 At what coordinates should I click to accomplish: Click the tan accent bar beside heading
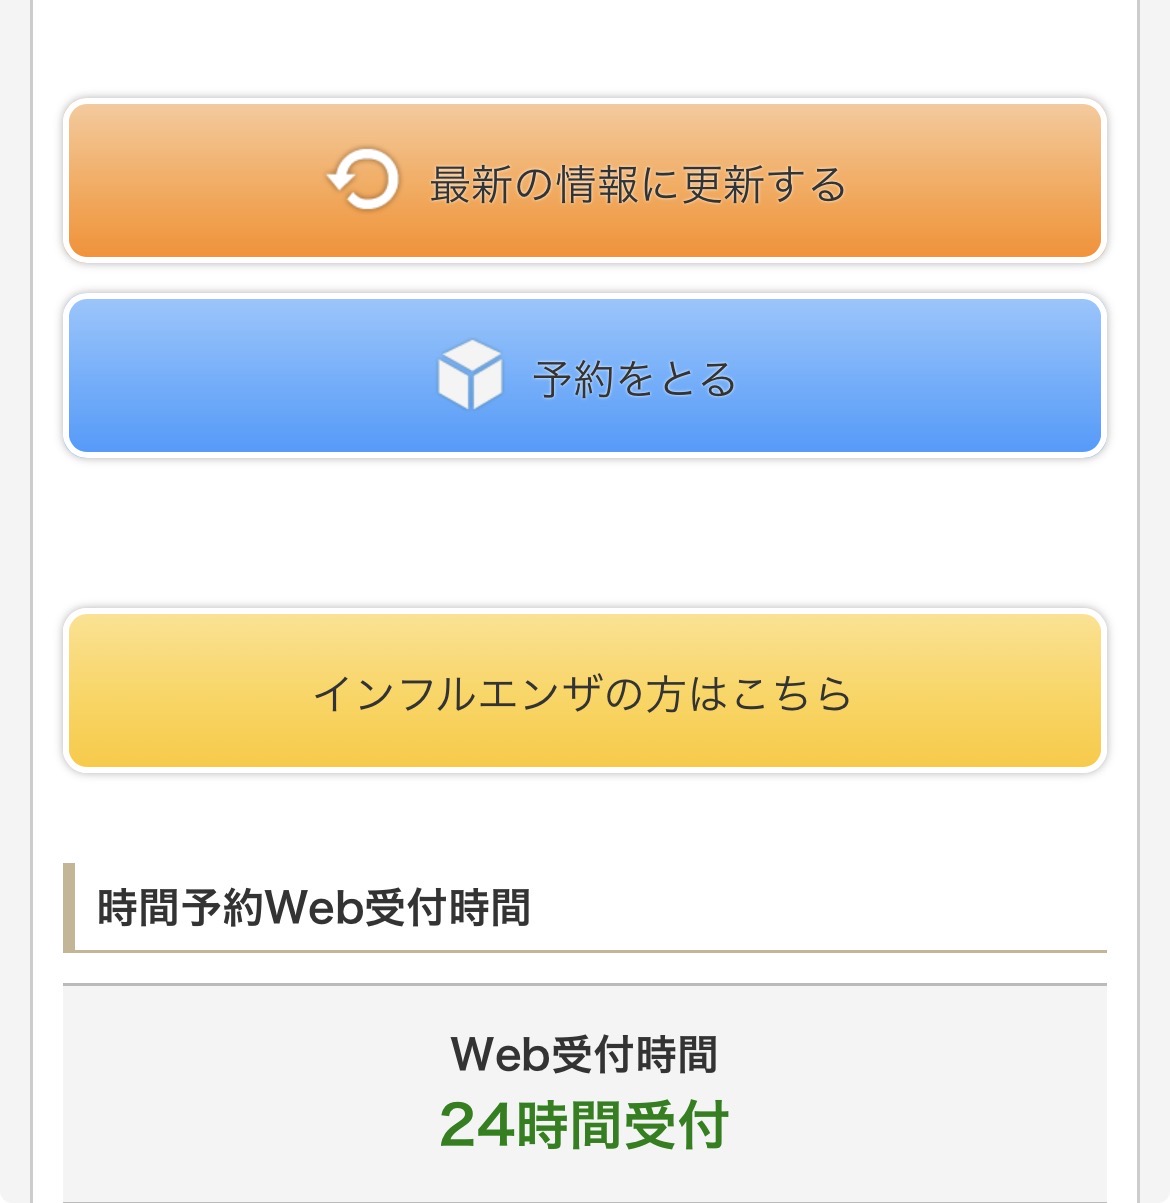coord(69,907)
